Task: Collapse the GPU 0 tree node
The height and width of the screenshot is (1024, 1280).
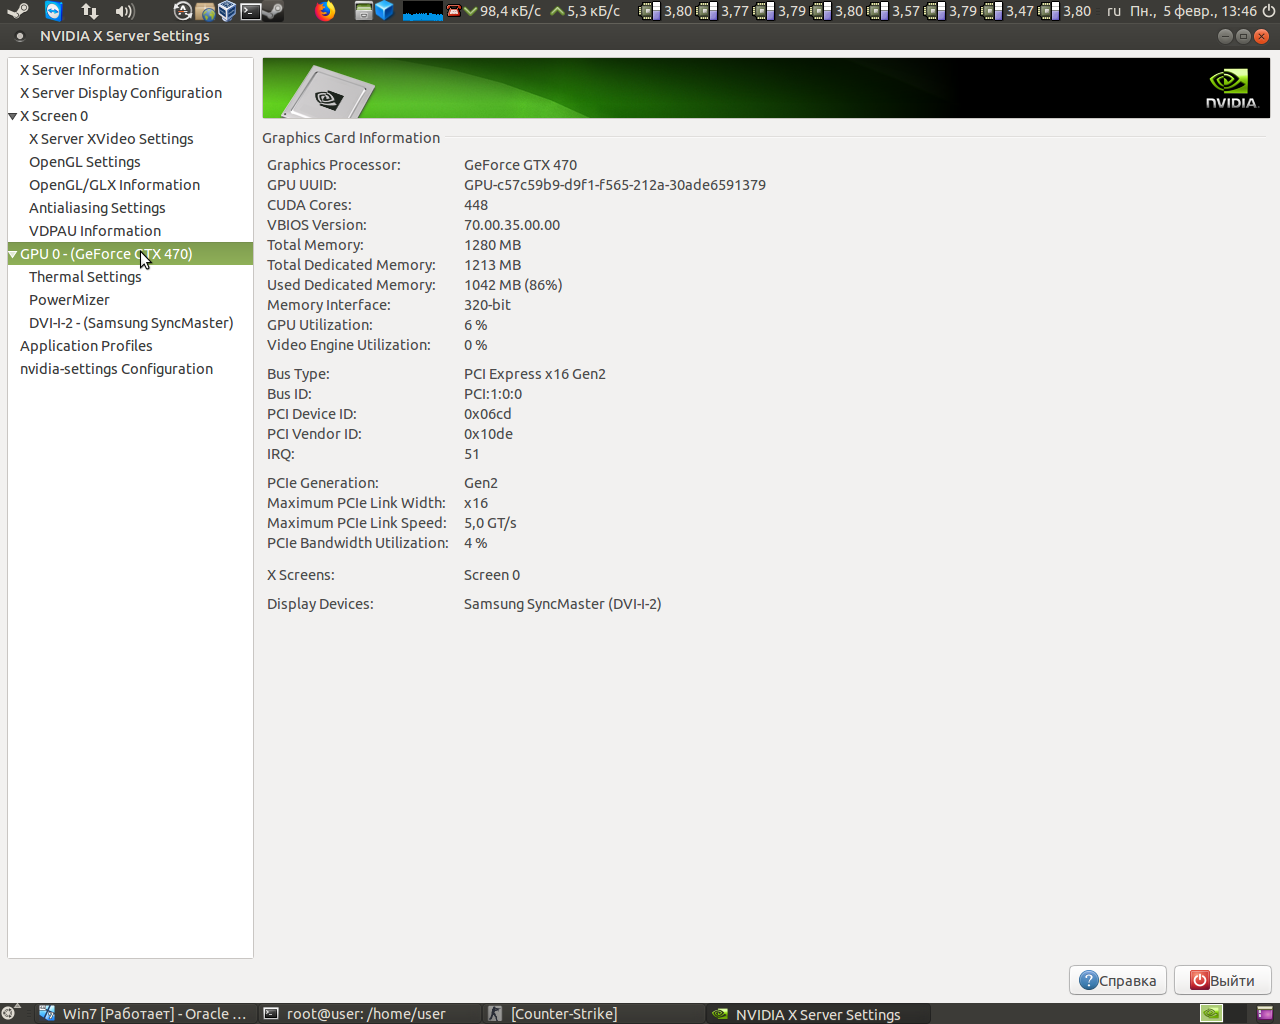Action: coord(13,254)
